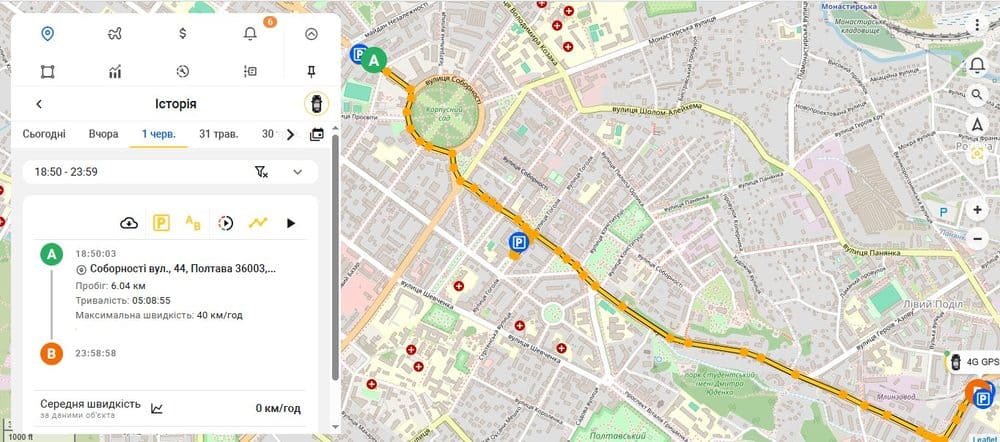
Task: Zoom in the map with plus
Action: click(977, 209)
